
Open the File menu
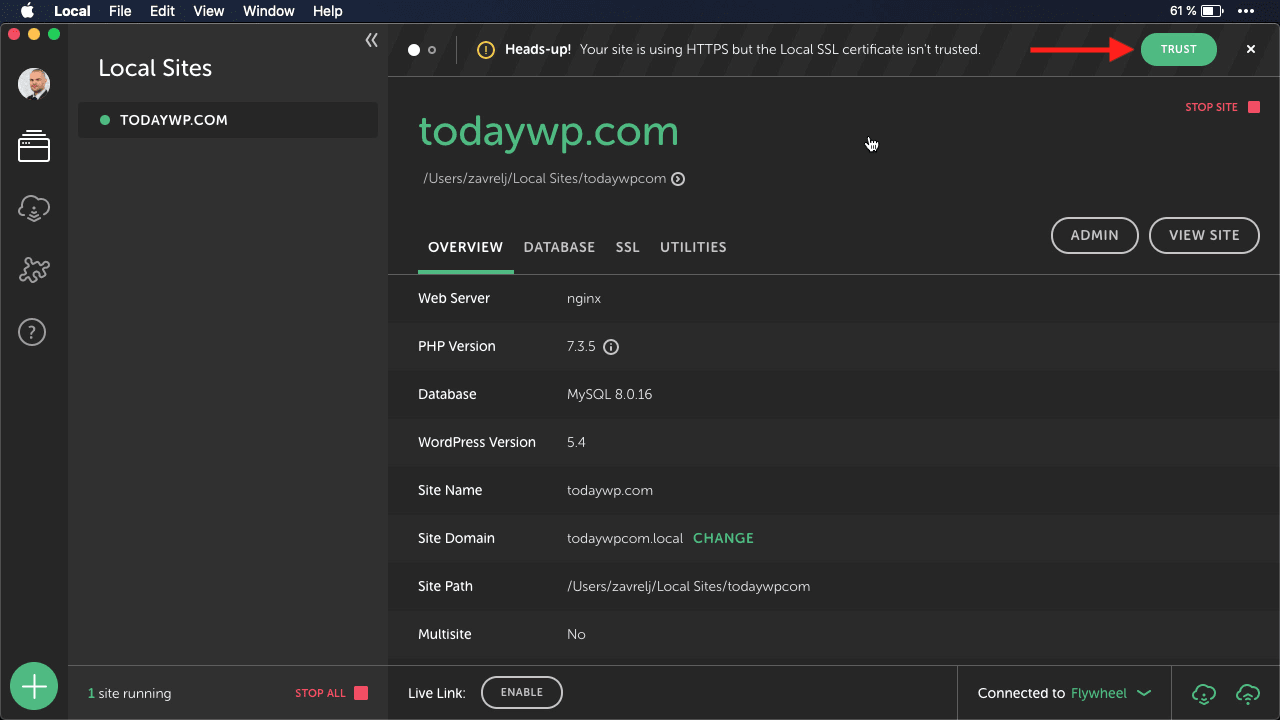120,11
